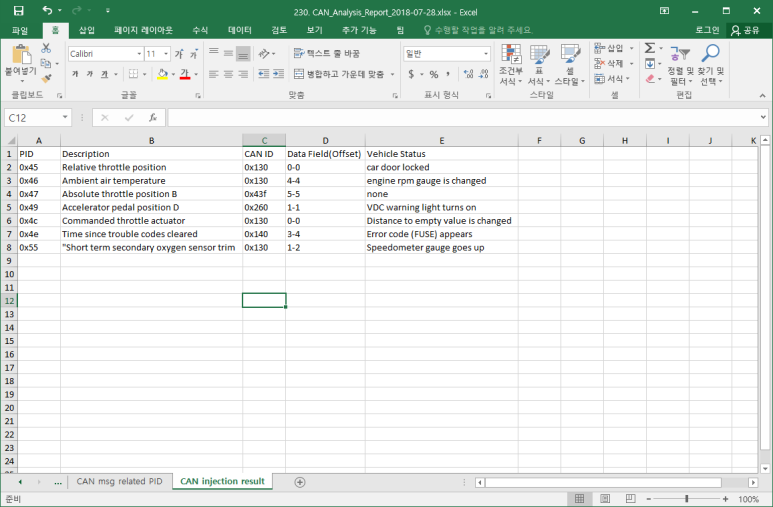Image resolution: width=773 pixels, height=507 pixels.
Task: Open the font name dropdown
Action: point(140,54)
